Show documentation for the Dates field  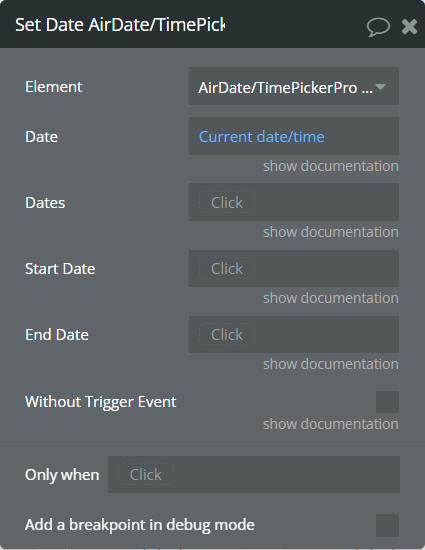331,232
